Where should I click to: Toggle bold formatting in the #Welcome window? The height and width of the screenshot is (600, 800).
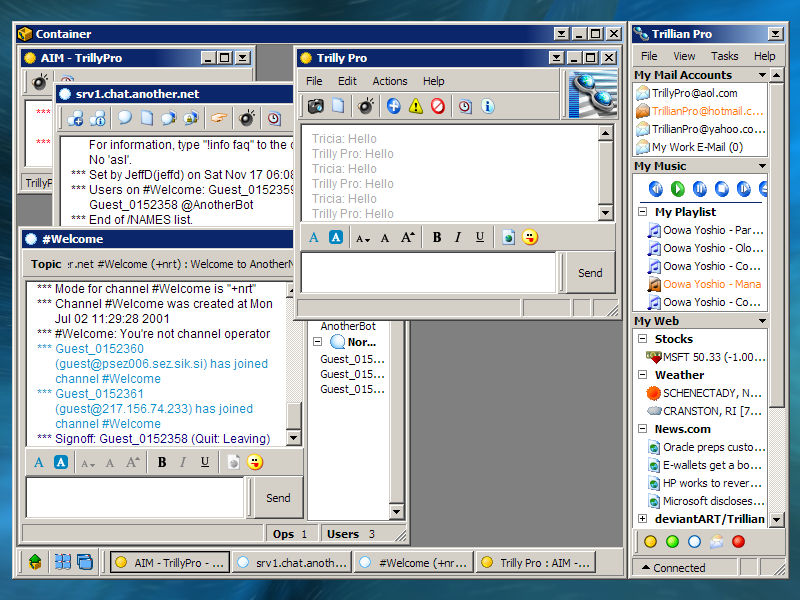[x=162, y=462]
